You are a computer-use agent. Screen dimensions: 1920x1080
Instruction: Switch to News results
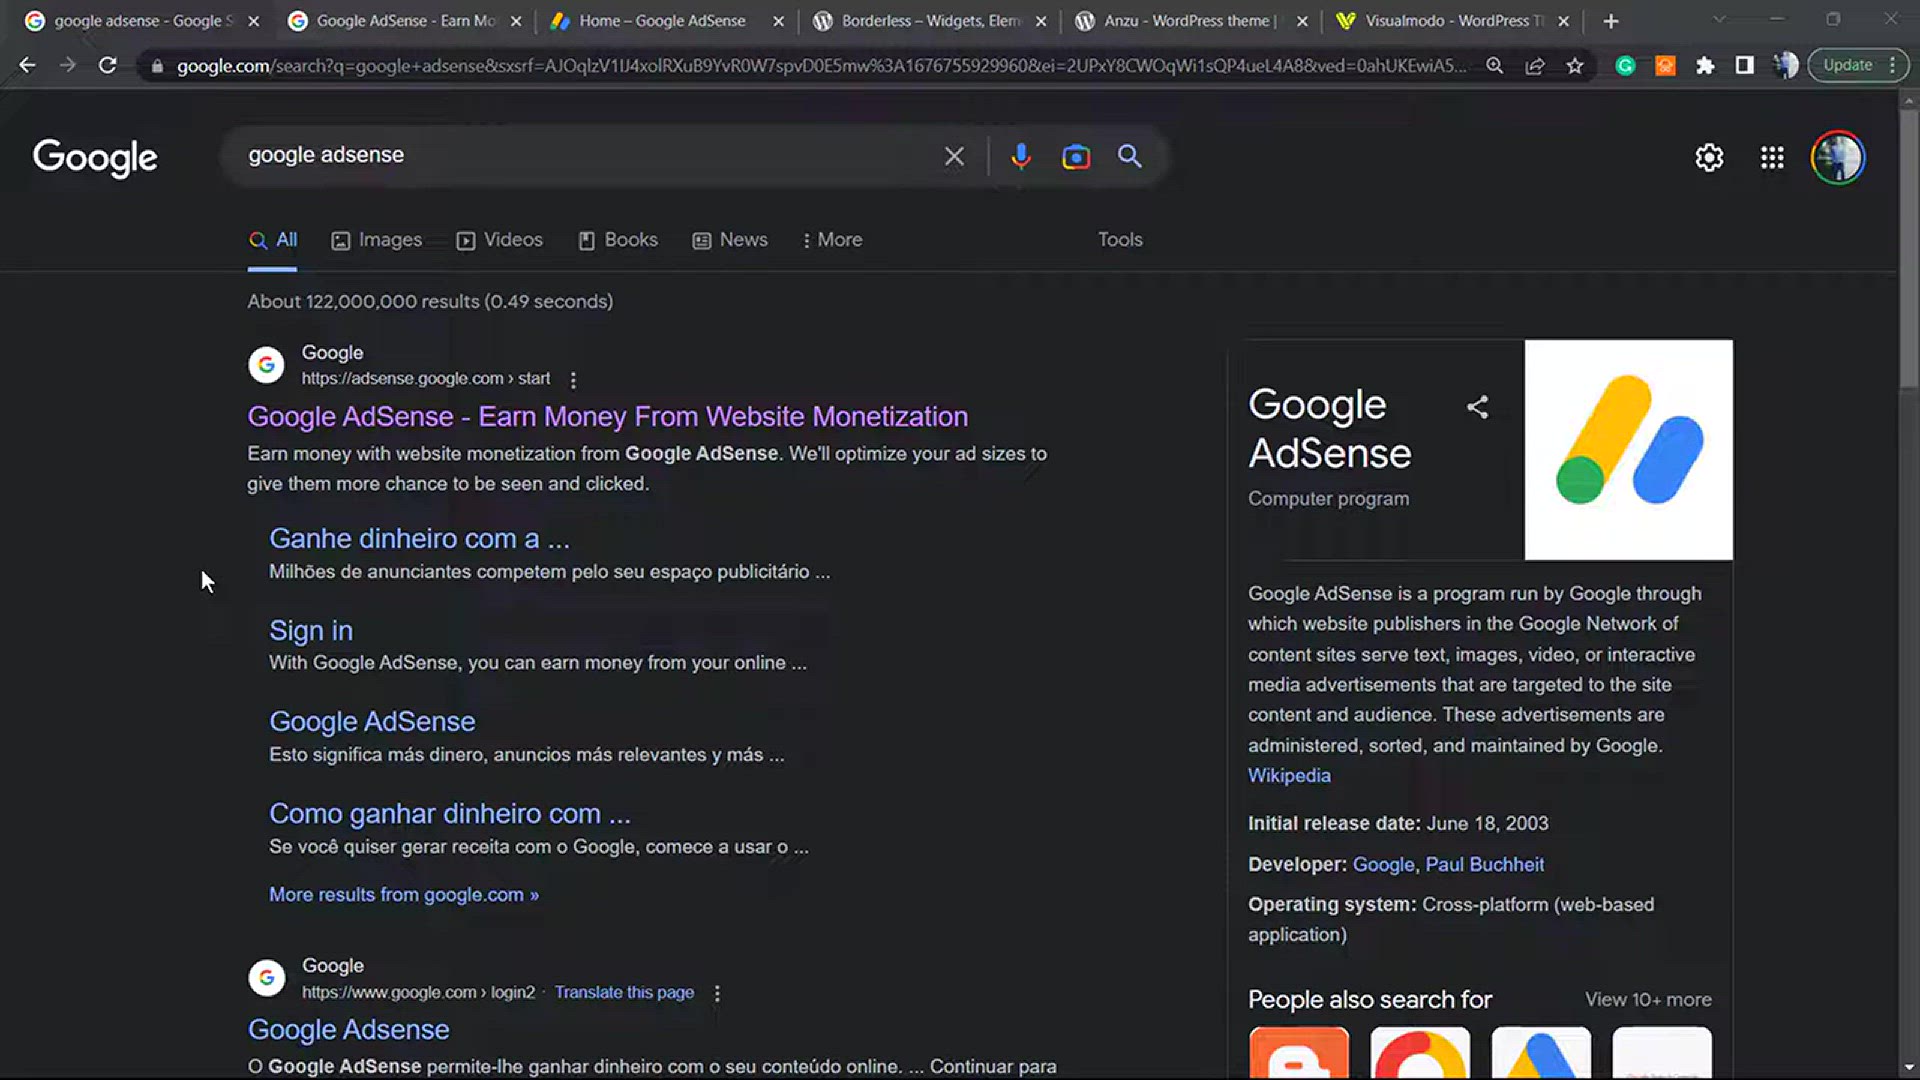click(730, 240)
